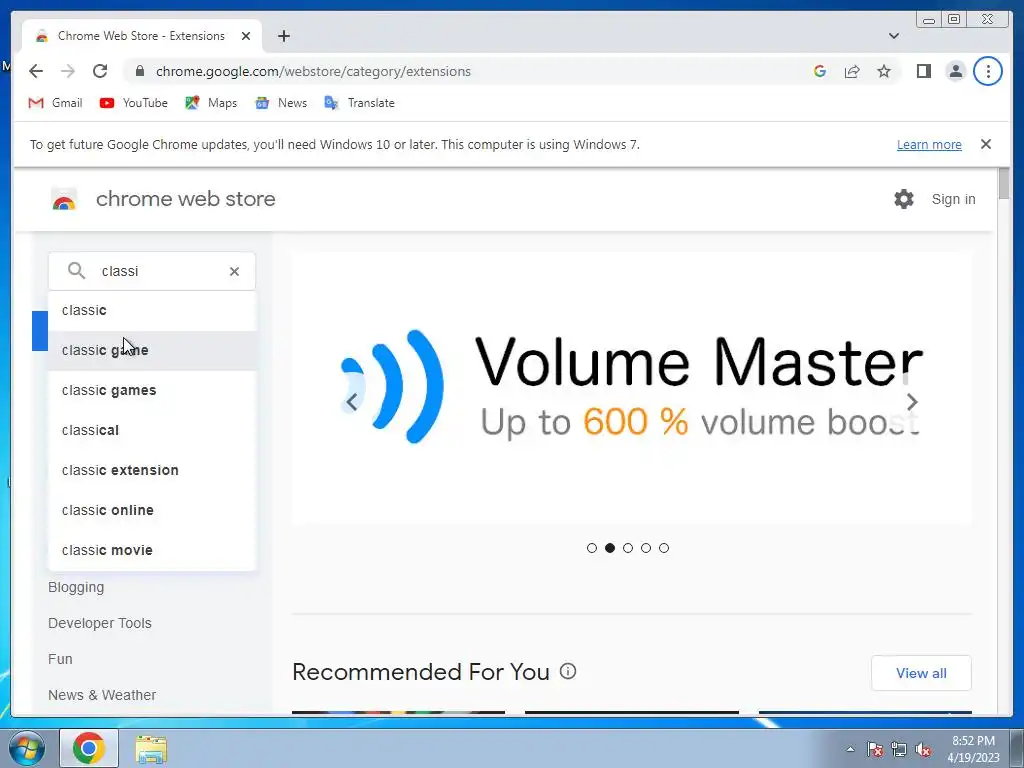Select the 'classic game' suggestion
This screenshot has height=768, width=1024.
tap(152, 350)
